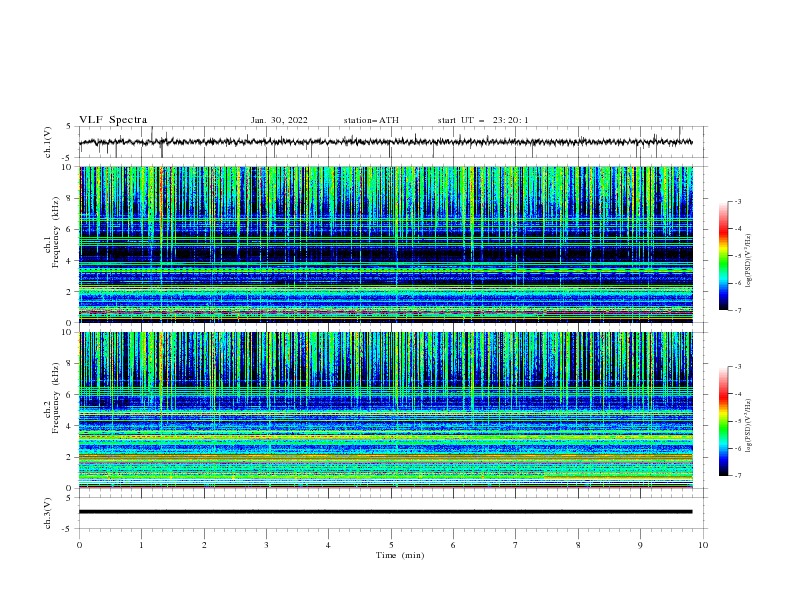
Task: Click the colour bar beside ch.2 spectrogram
Action: [x=724, y=421]
